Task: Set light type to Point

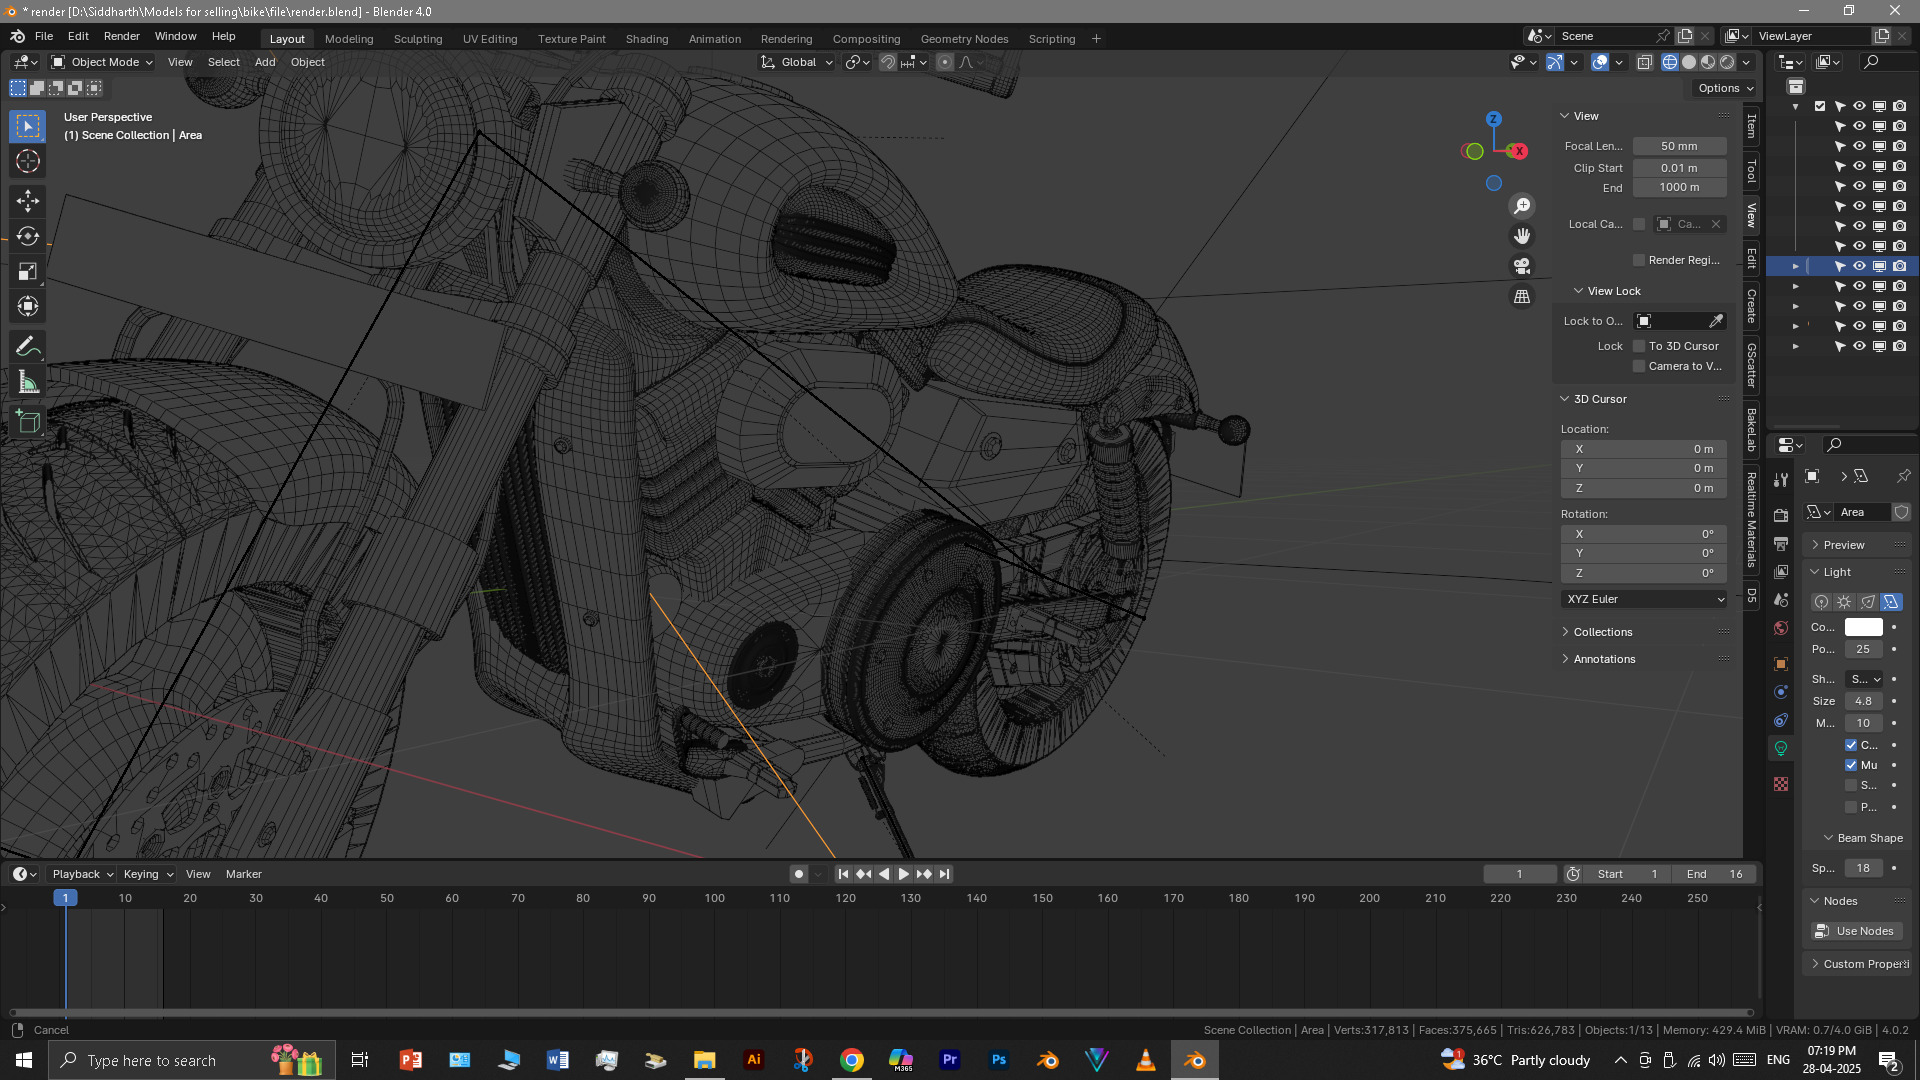Action: point(1821,602)
